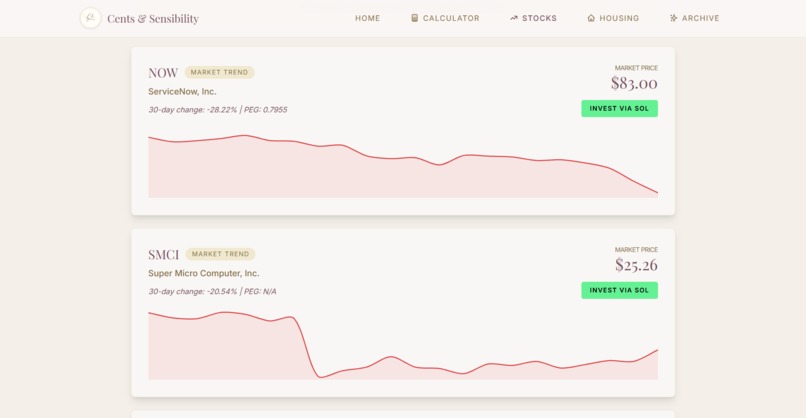806x418 pixels.
Task: Open the Home navigation item
Action: click(x=368, y=18)
